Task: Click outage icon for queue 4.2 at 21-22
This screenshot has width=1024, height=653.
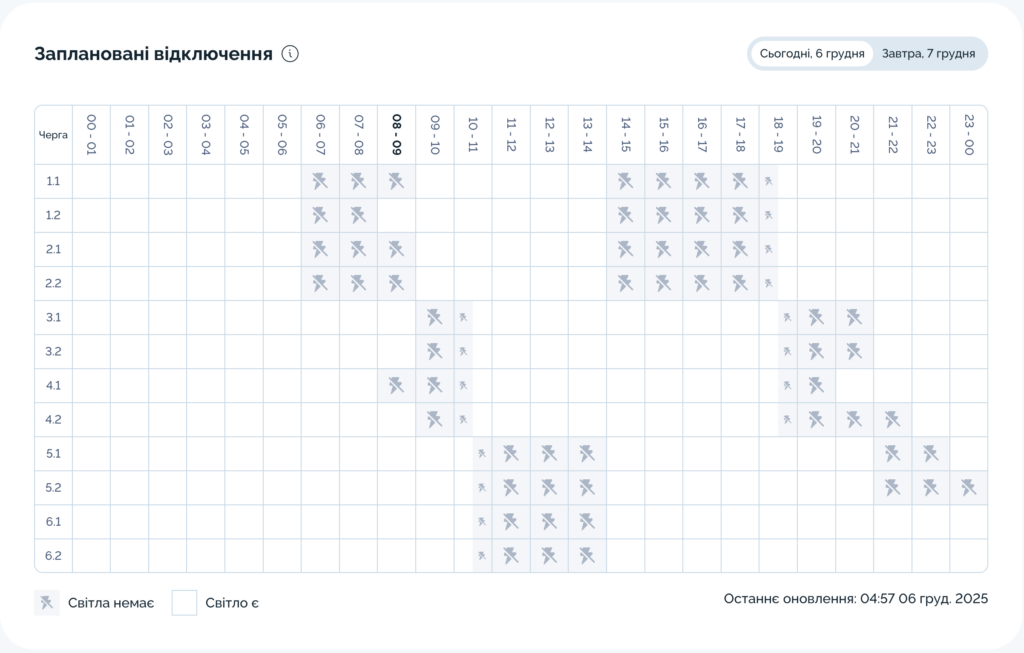Action: pyautogui.click(x=892, y=419)
